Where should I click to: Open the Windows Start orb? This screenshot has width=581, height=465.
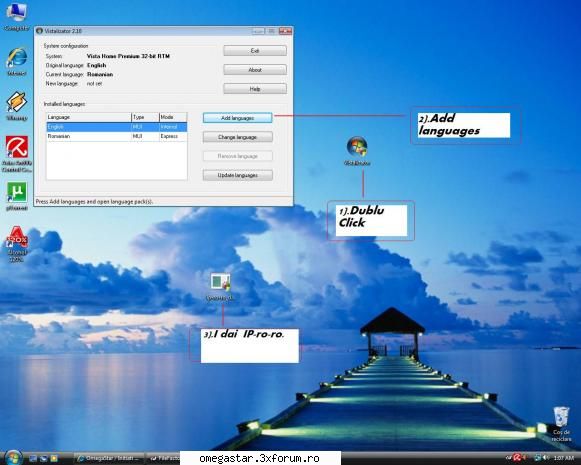click(x=14, y=458)
